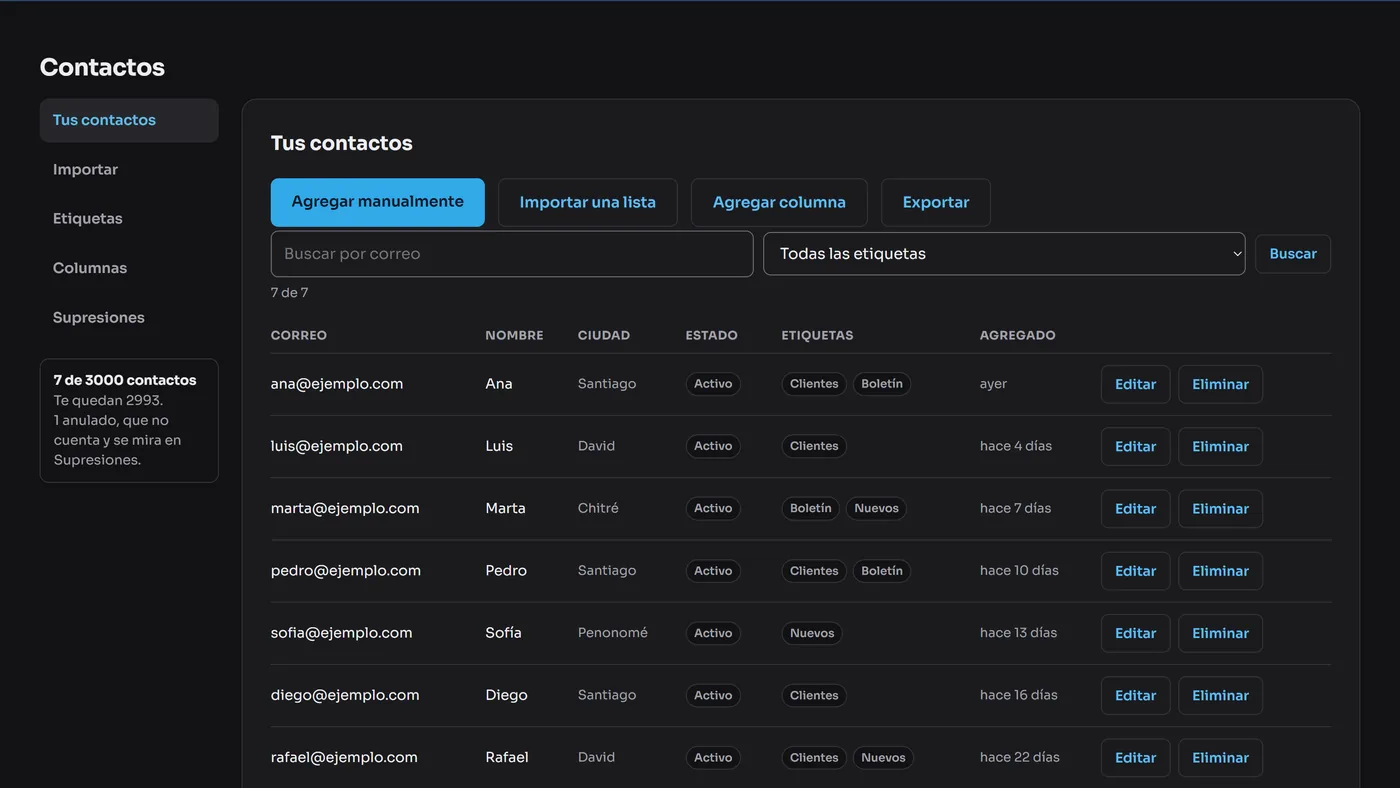Click the Agregar columna button
The image size is (1400, 788).
[779, 202]
